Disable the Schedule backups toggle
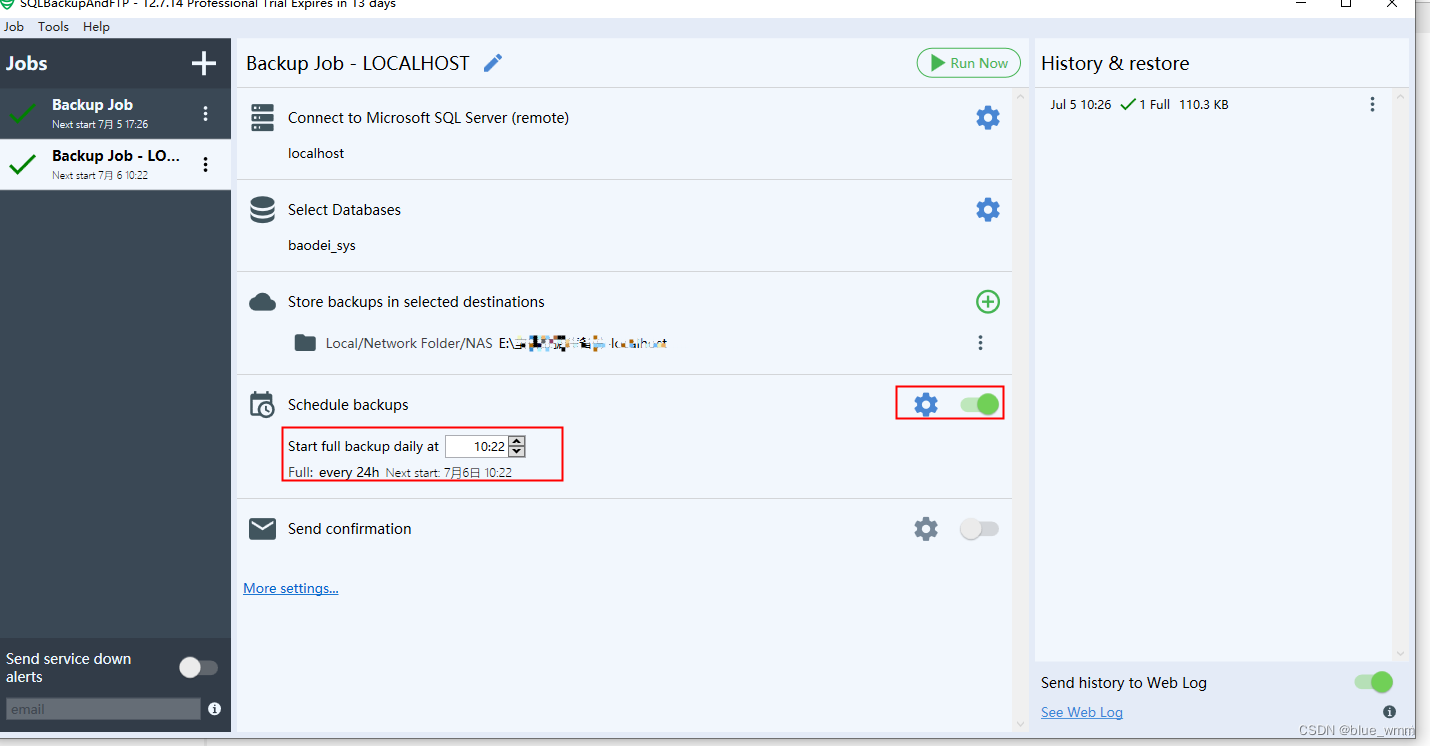The width and height of the screenshot is (1430, 746). (x=980, y=405)
